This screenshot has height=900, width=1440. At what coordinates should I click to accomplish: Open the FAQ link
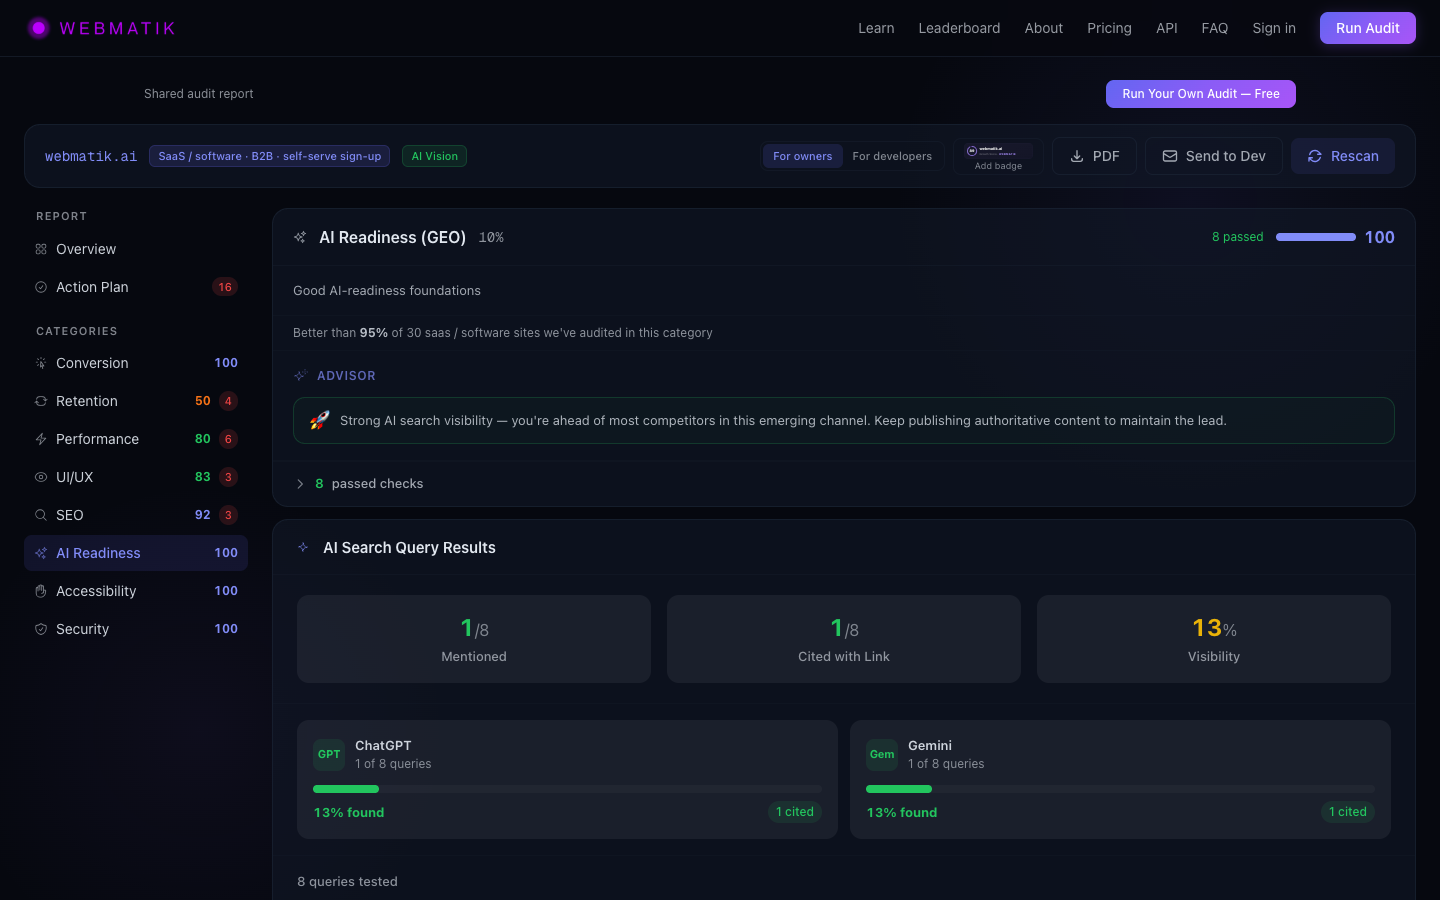pos(1215,28)
